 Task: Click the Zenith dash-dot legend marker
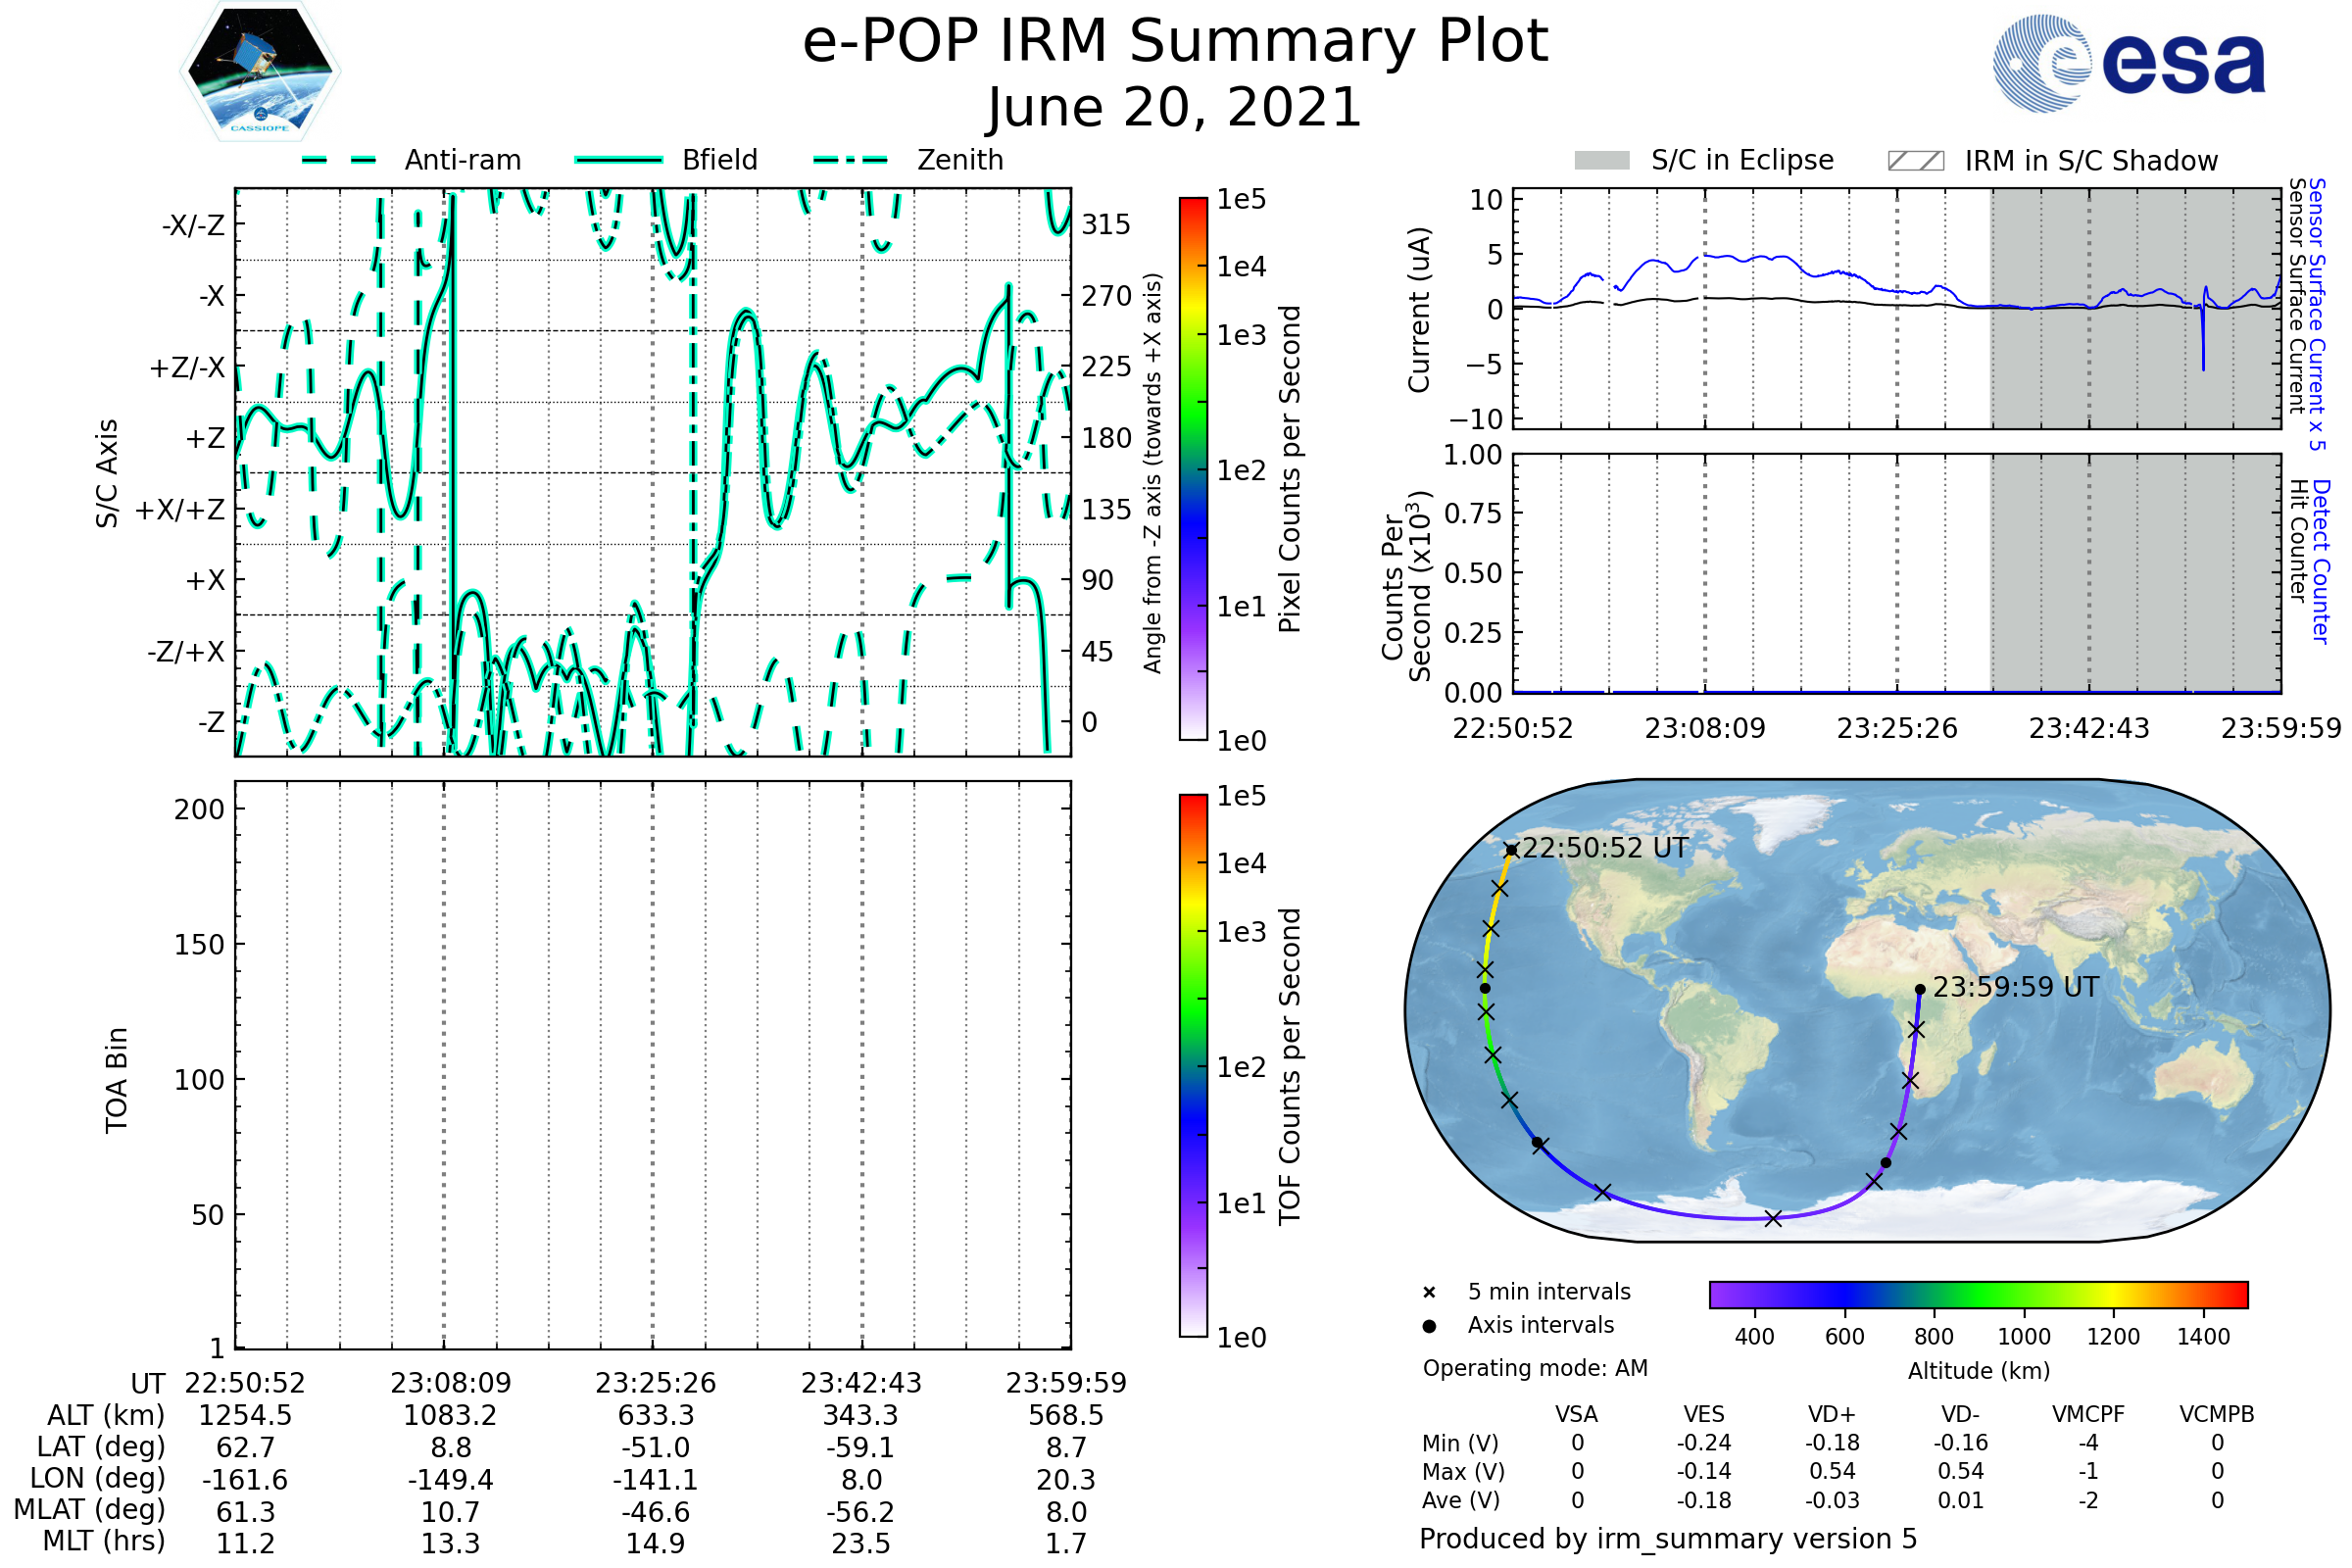(x=851, y=160)
